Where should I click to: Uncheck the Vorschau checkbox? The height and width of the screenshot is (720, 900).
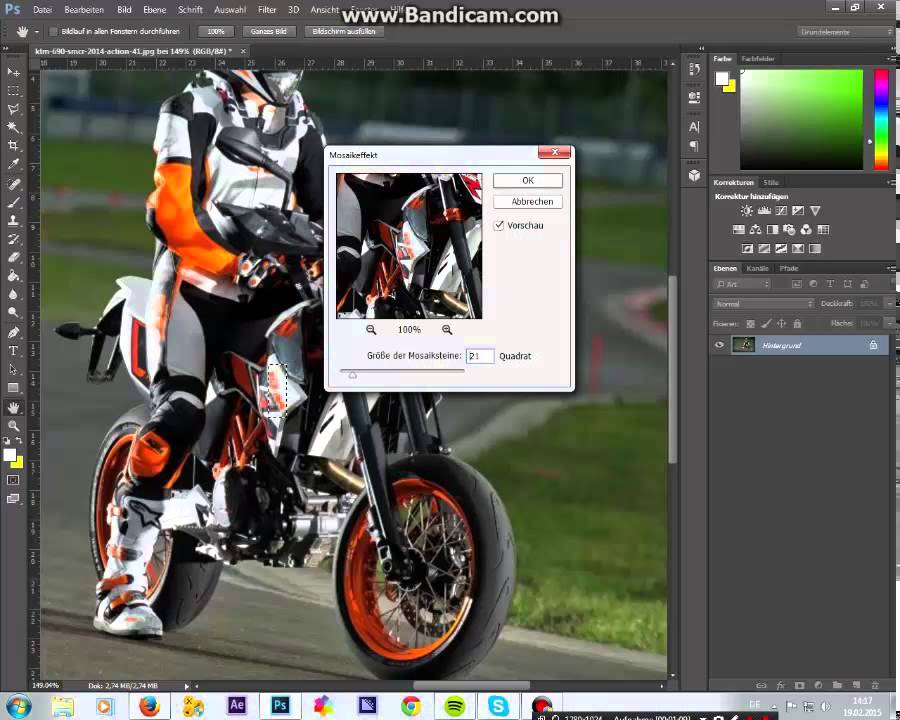[x=499, y=225]
